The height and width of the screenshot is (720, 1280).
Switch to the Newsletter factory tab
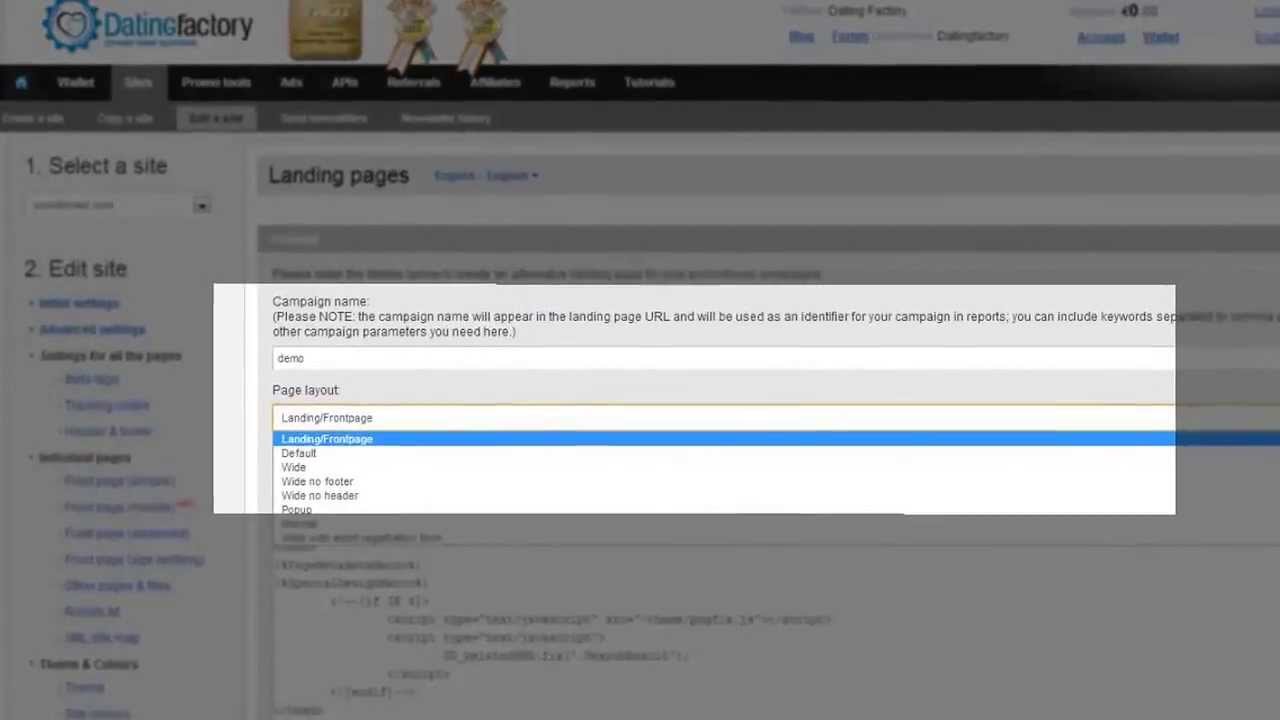click(x=446, y=119)
